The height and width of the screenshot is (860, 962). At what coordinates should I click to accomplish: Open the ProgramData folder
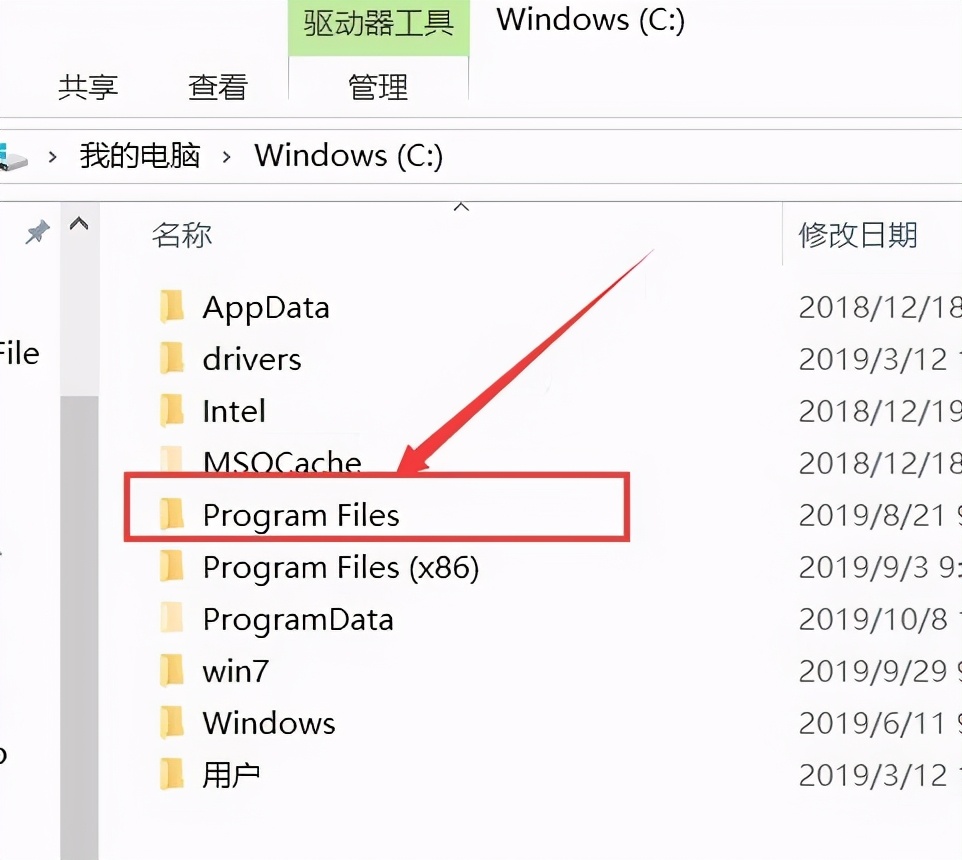point(297,619)
